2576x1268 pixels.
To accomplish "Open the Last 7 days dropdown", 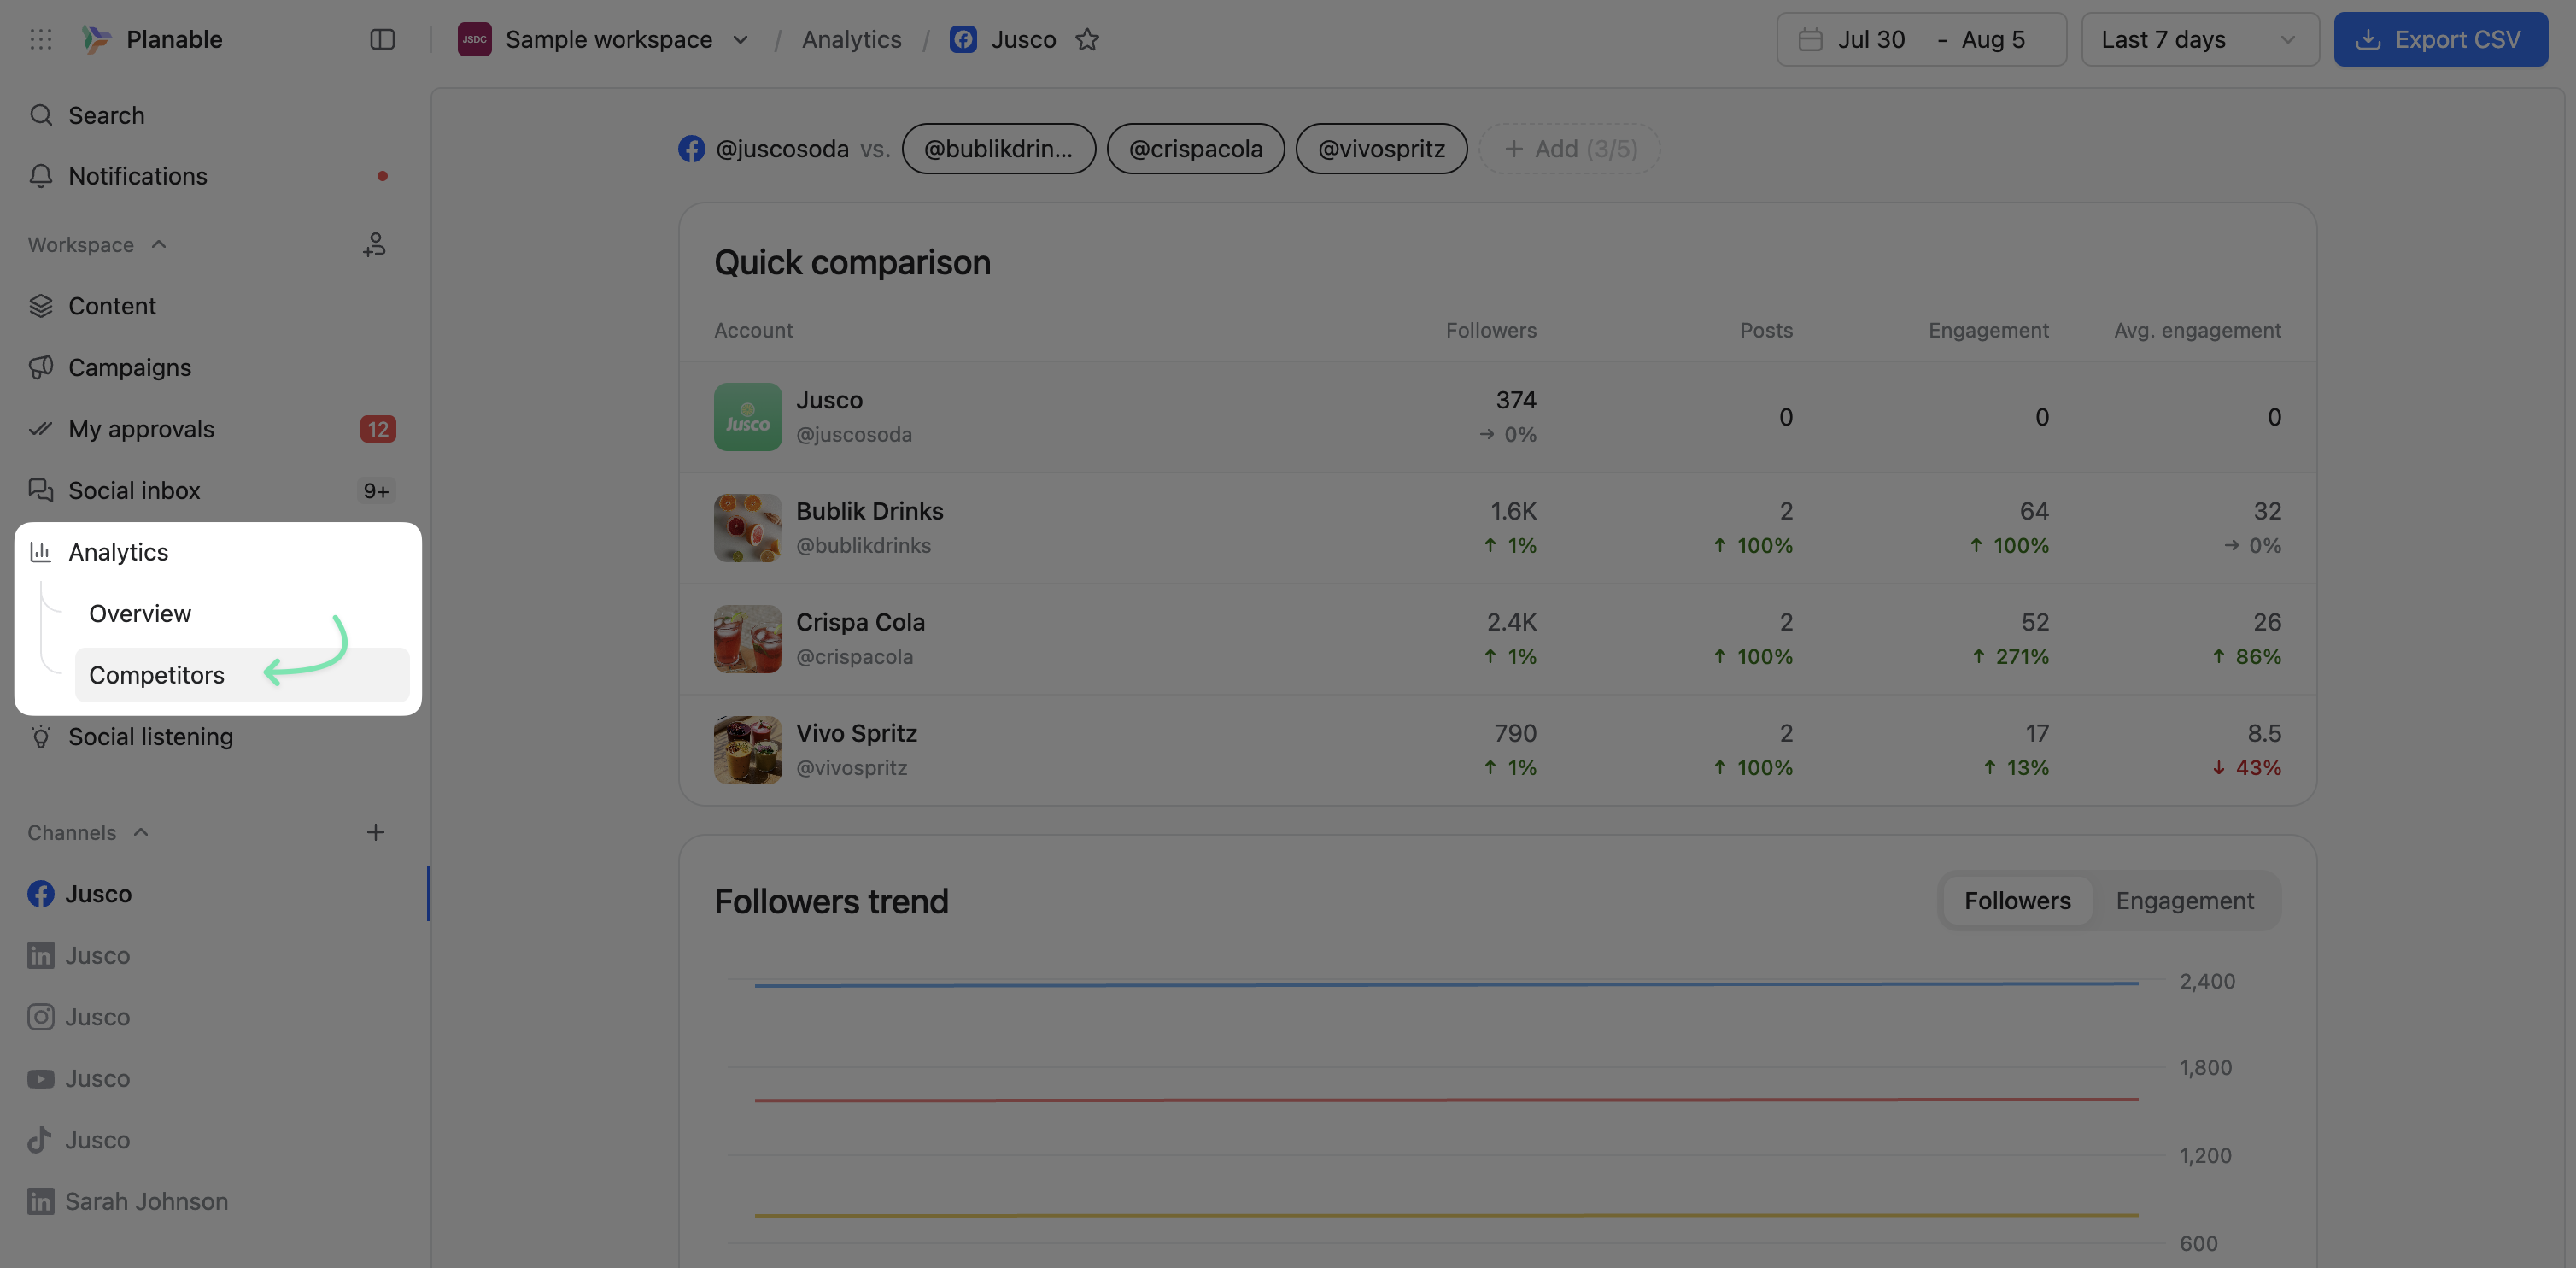I will 2200,39.
